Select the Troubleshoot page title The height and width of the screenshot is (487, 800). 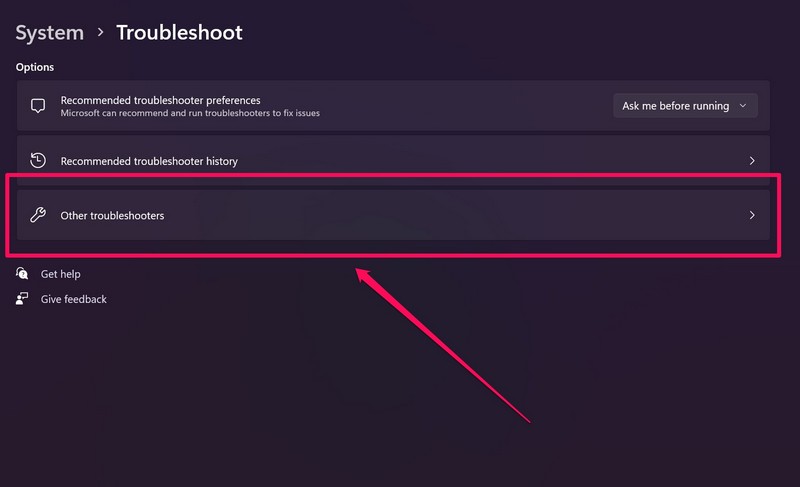pyautogui.click(x=179, y=32)
